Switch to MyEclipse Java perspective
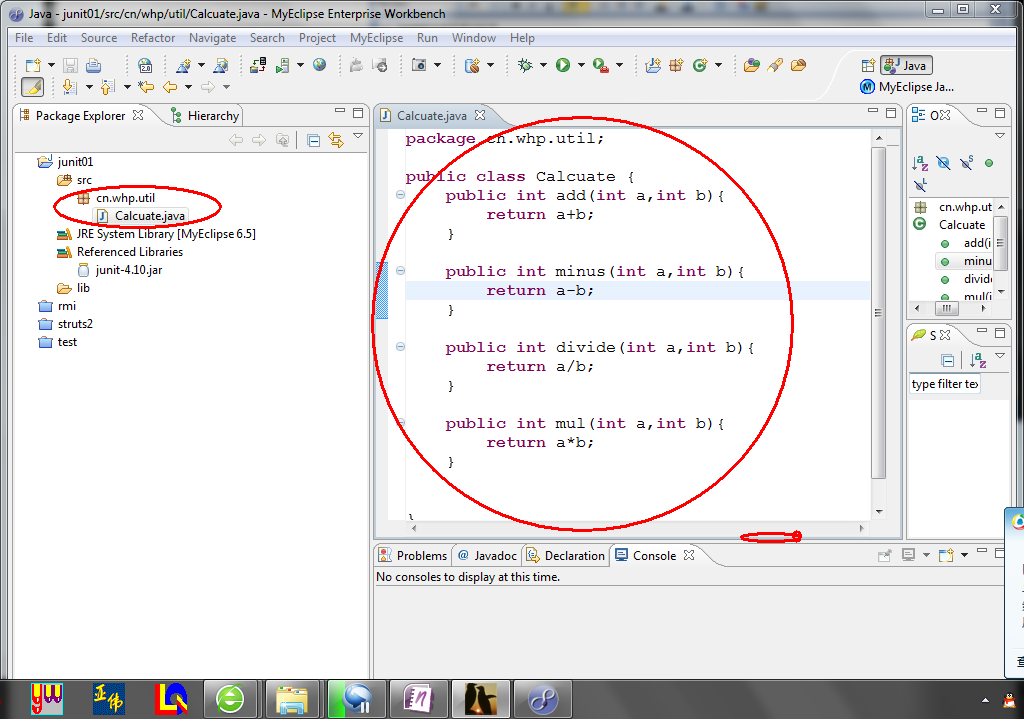Screen dimensions: 1024x719 point(907,87)
